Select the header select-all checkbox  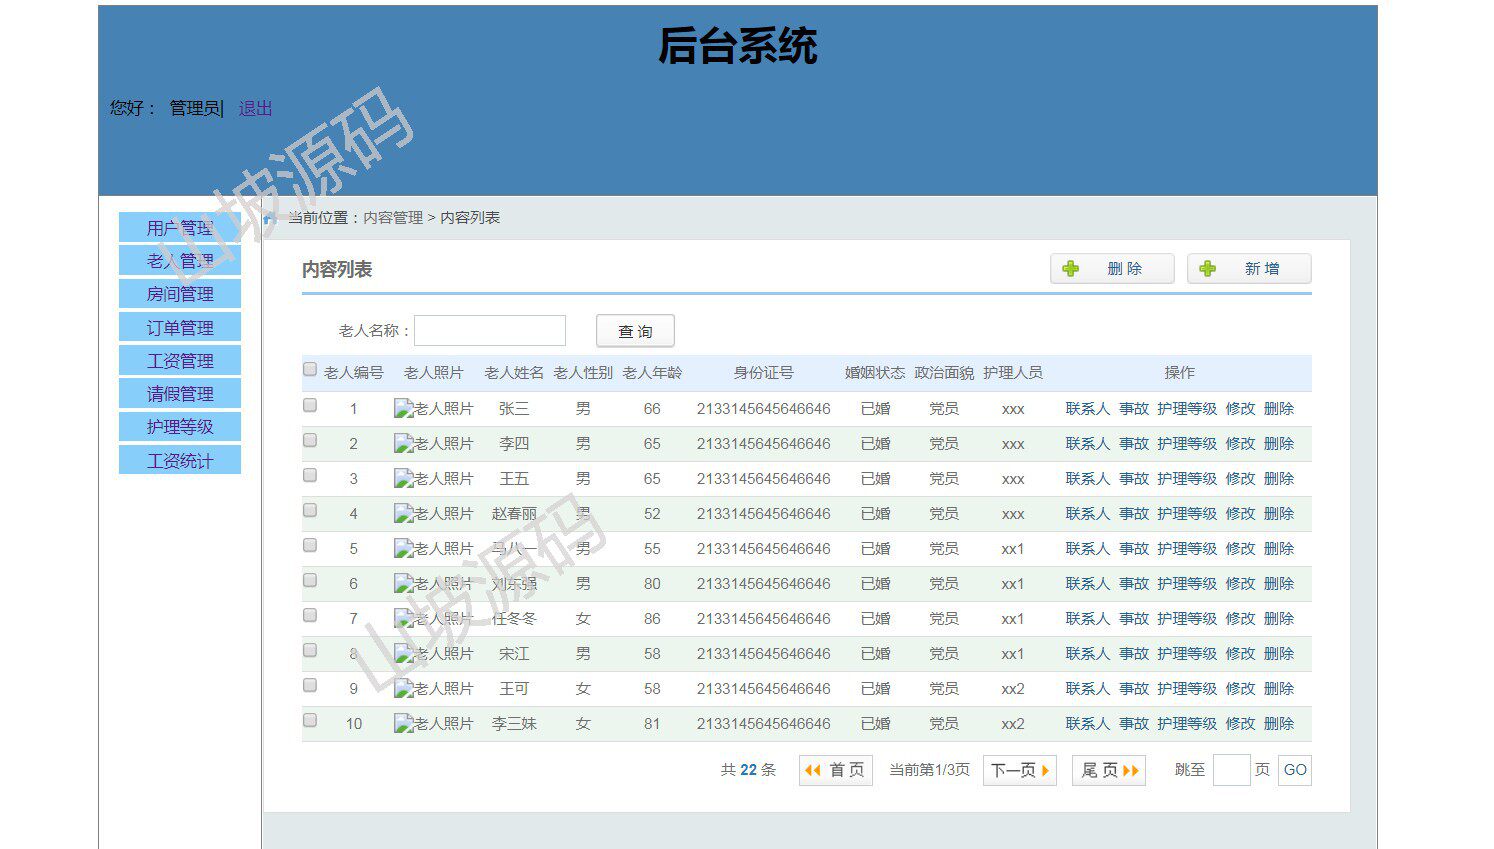(x=310, y=370)
